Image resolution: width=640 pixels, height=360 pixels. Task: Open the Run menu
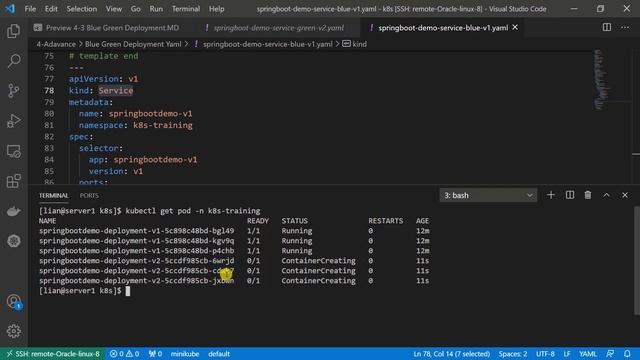(x=156, y=9)
